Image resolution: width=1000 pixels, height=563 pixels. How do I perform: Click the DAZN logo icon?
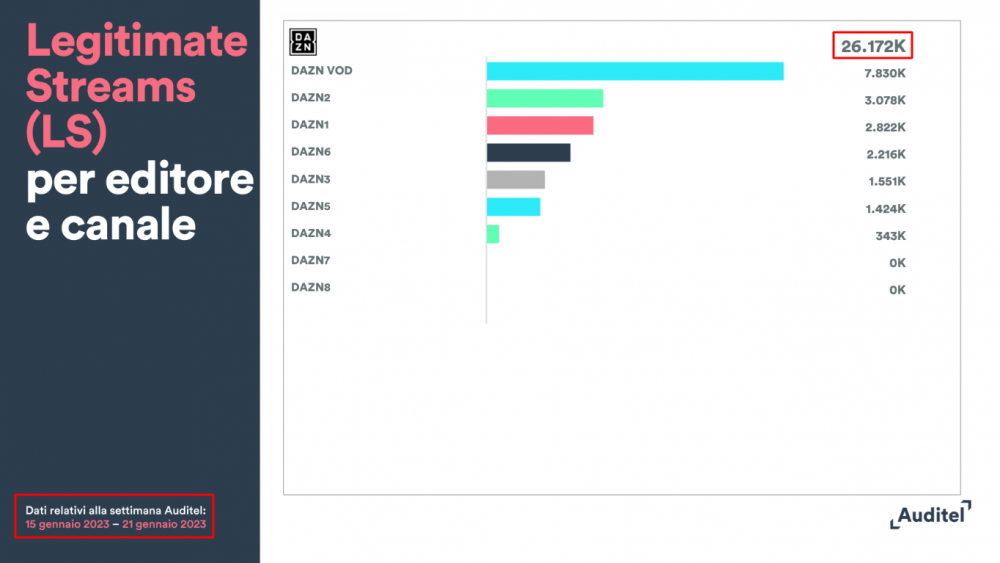303,42
